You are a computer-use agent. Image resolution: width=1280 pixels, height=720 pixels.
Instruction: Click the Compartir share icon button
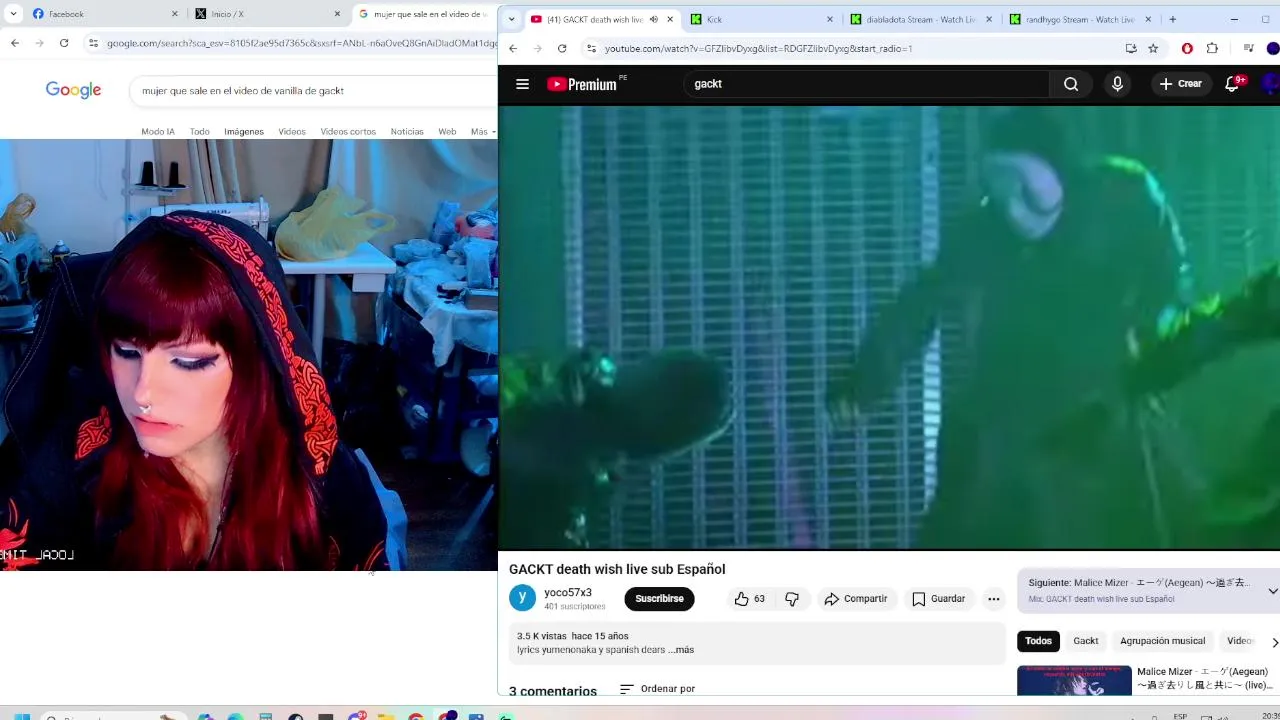(855, 599)
